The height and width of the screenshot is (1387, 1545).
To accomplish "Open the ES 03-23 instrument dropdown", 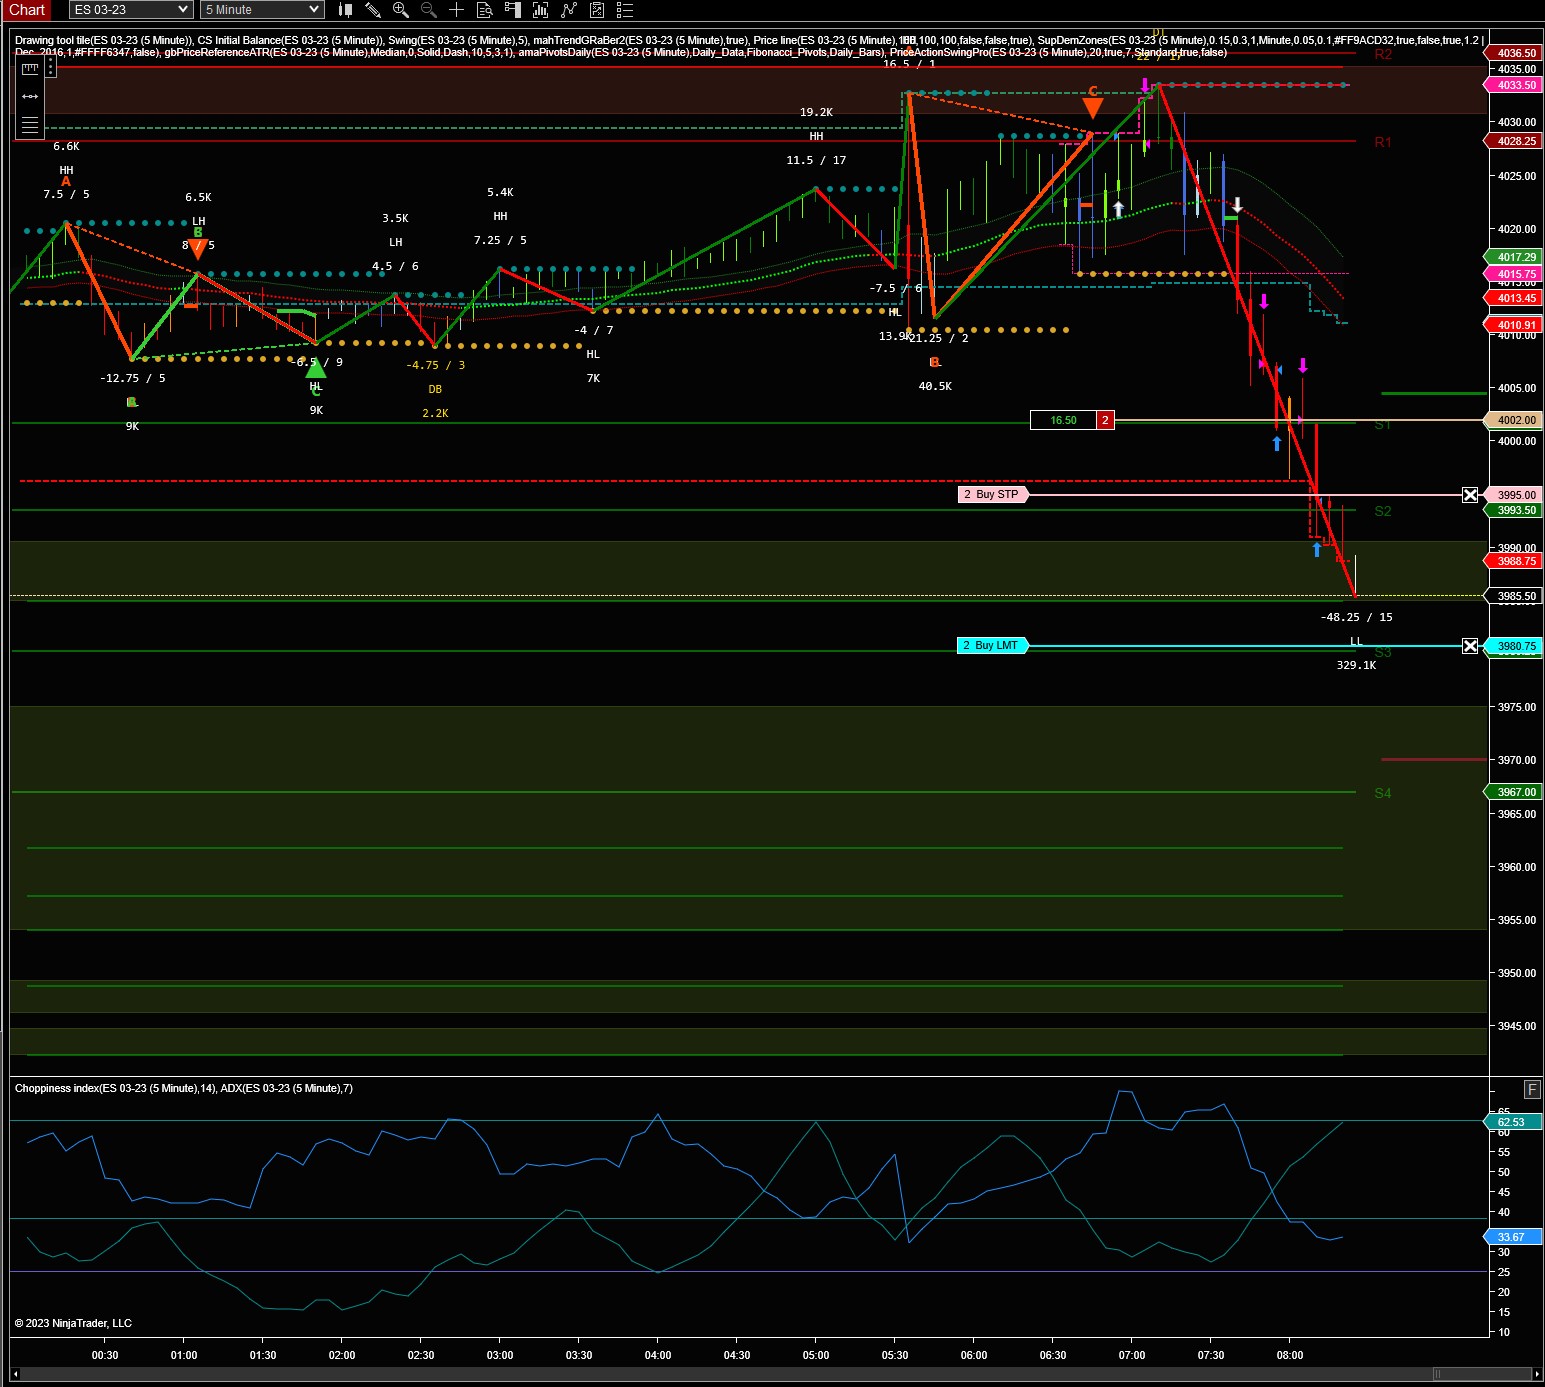I will click(x=131, y=10).
